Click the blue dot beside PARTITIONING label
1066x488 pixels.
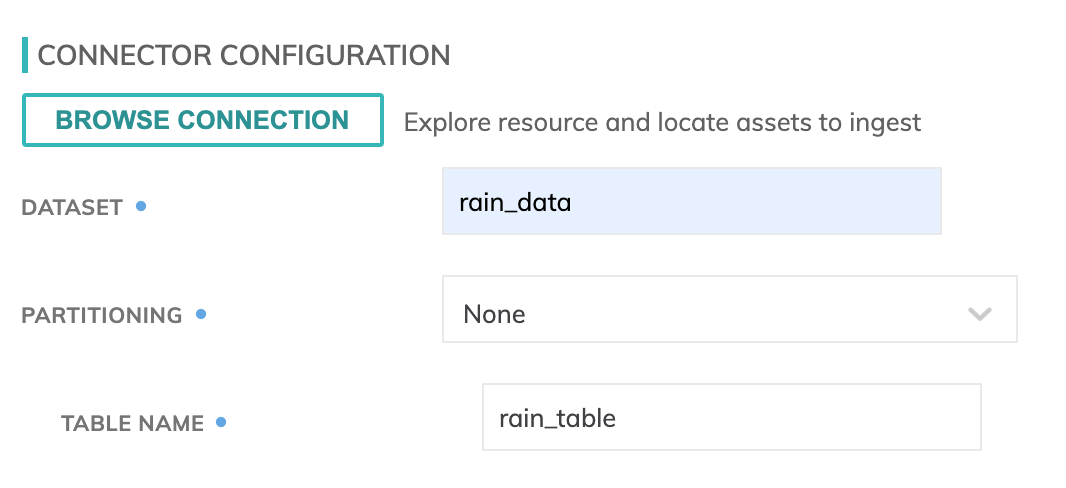[x=201, y=314]
